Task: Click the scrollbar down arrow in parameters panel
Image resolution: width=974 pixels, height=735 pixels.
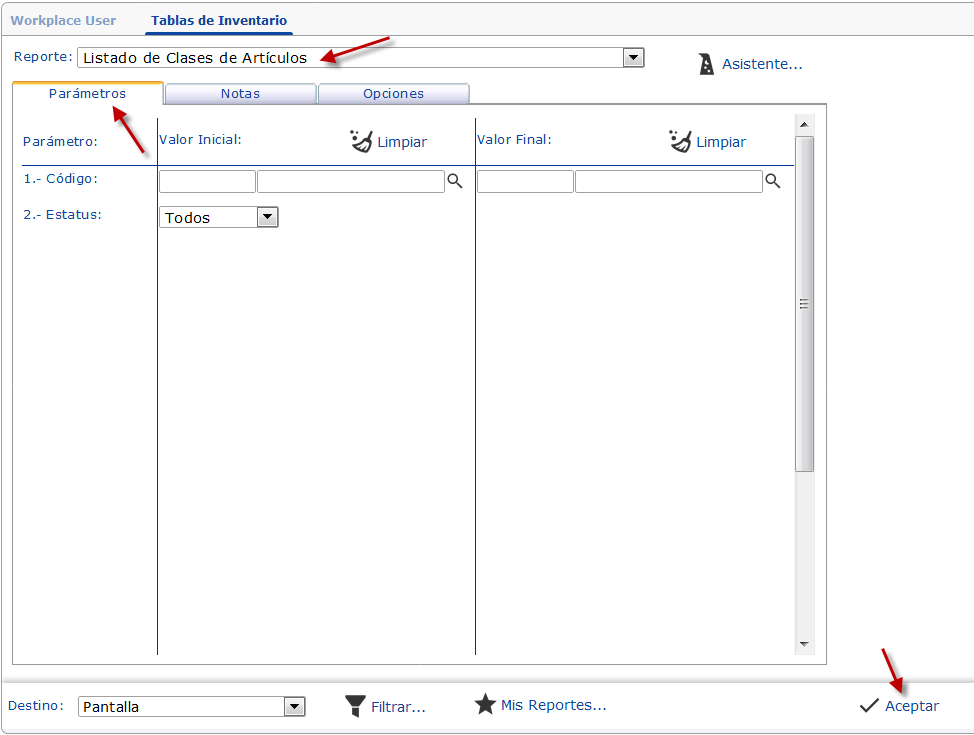Action: [x=804, y=644]
